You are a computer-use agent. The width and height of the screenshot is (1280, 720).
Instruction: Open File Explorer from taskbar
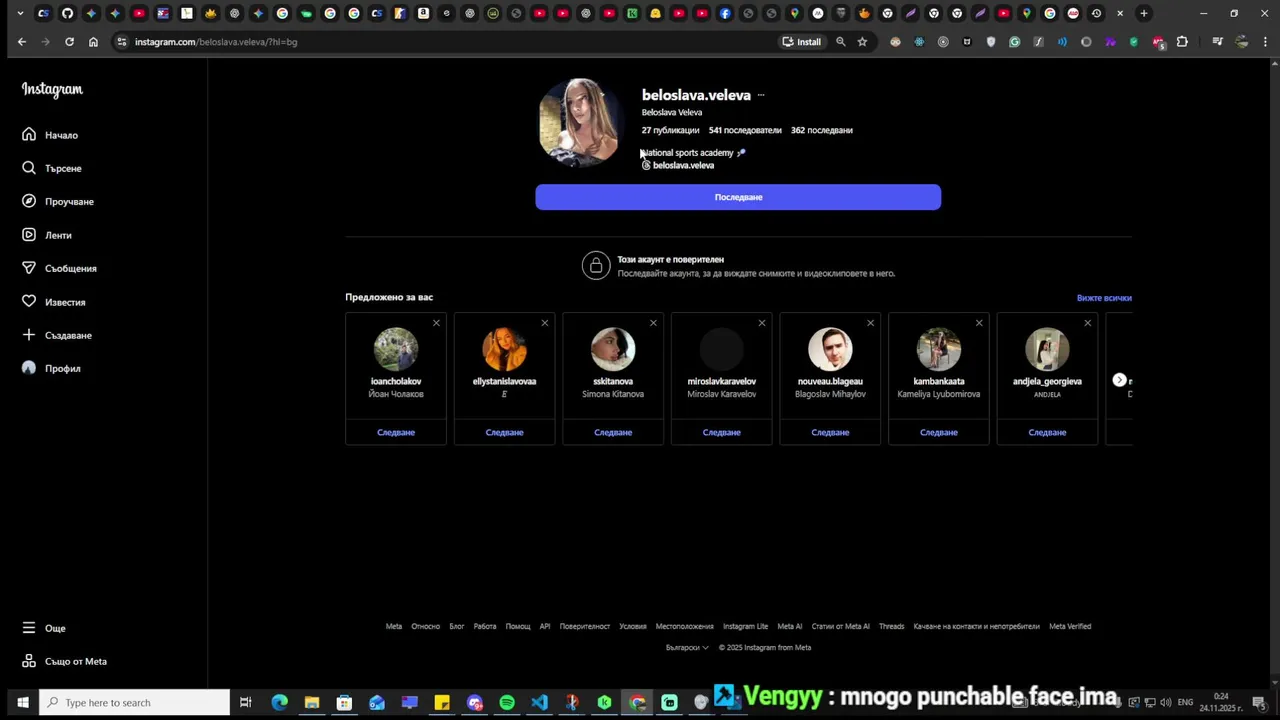[x=312, y=702]
